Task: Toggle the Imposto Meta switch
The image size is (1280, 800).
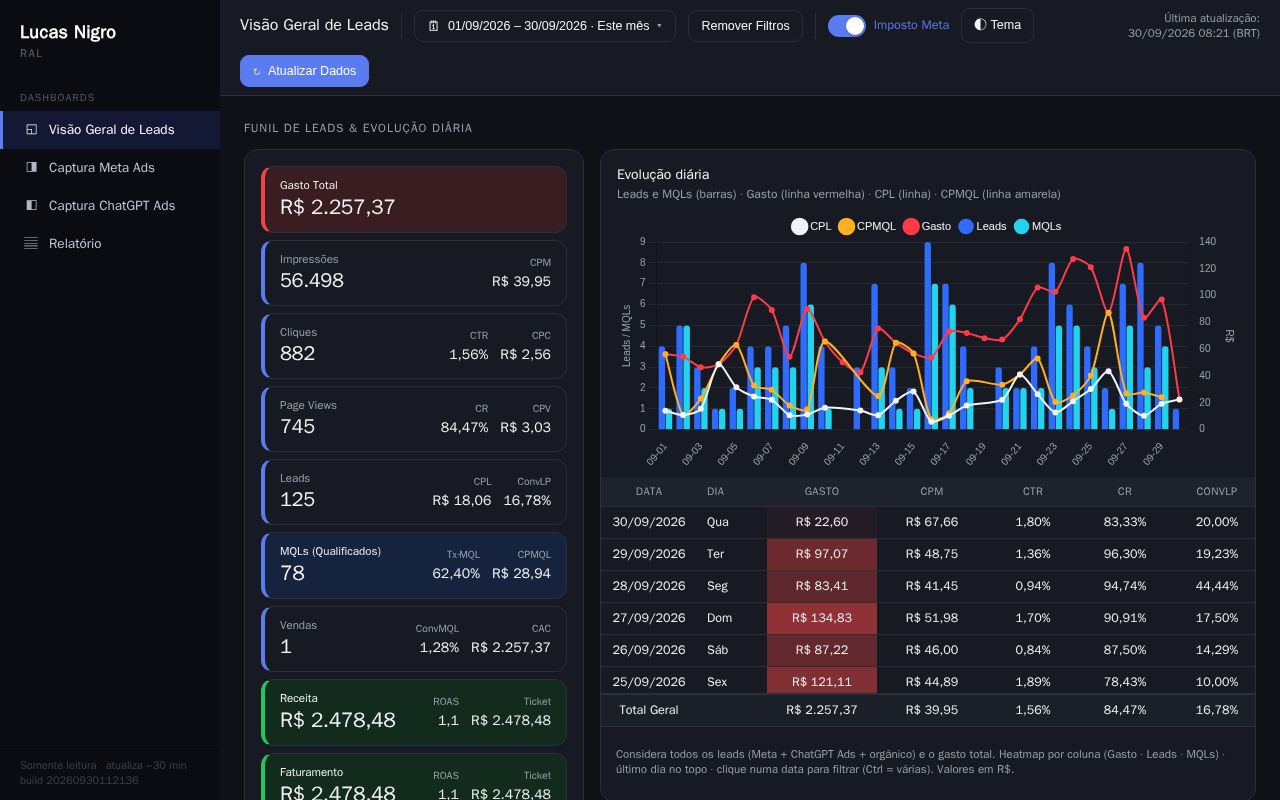Action: [x=847, y=26]
